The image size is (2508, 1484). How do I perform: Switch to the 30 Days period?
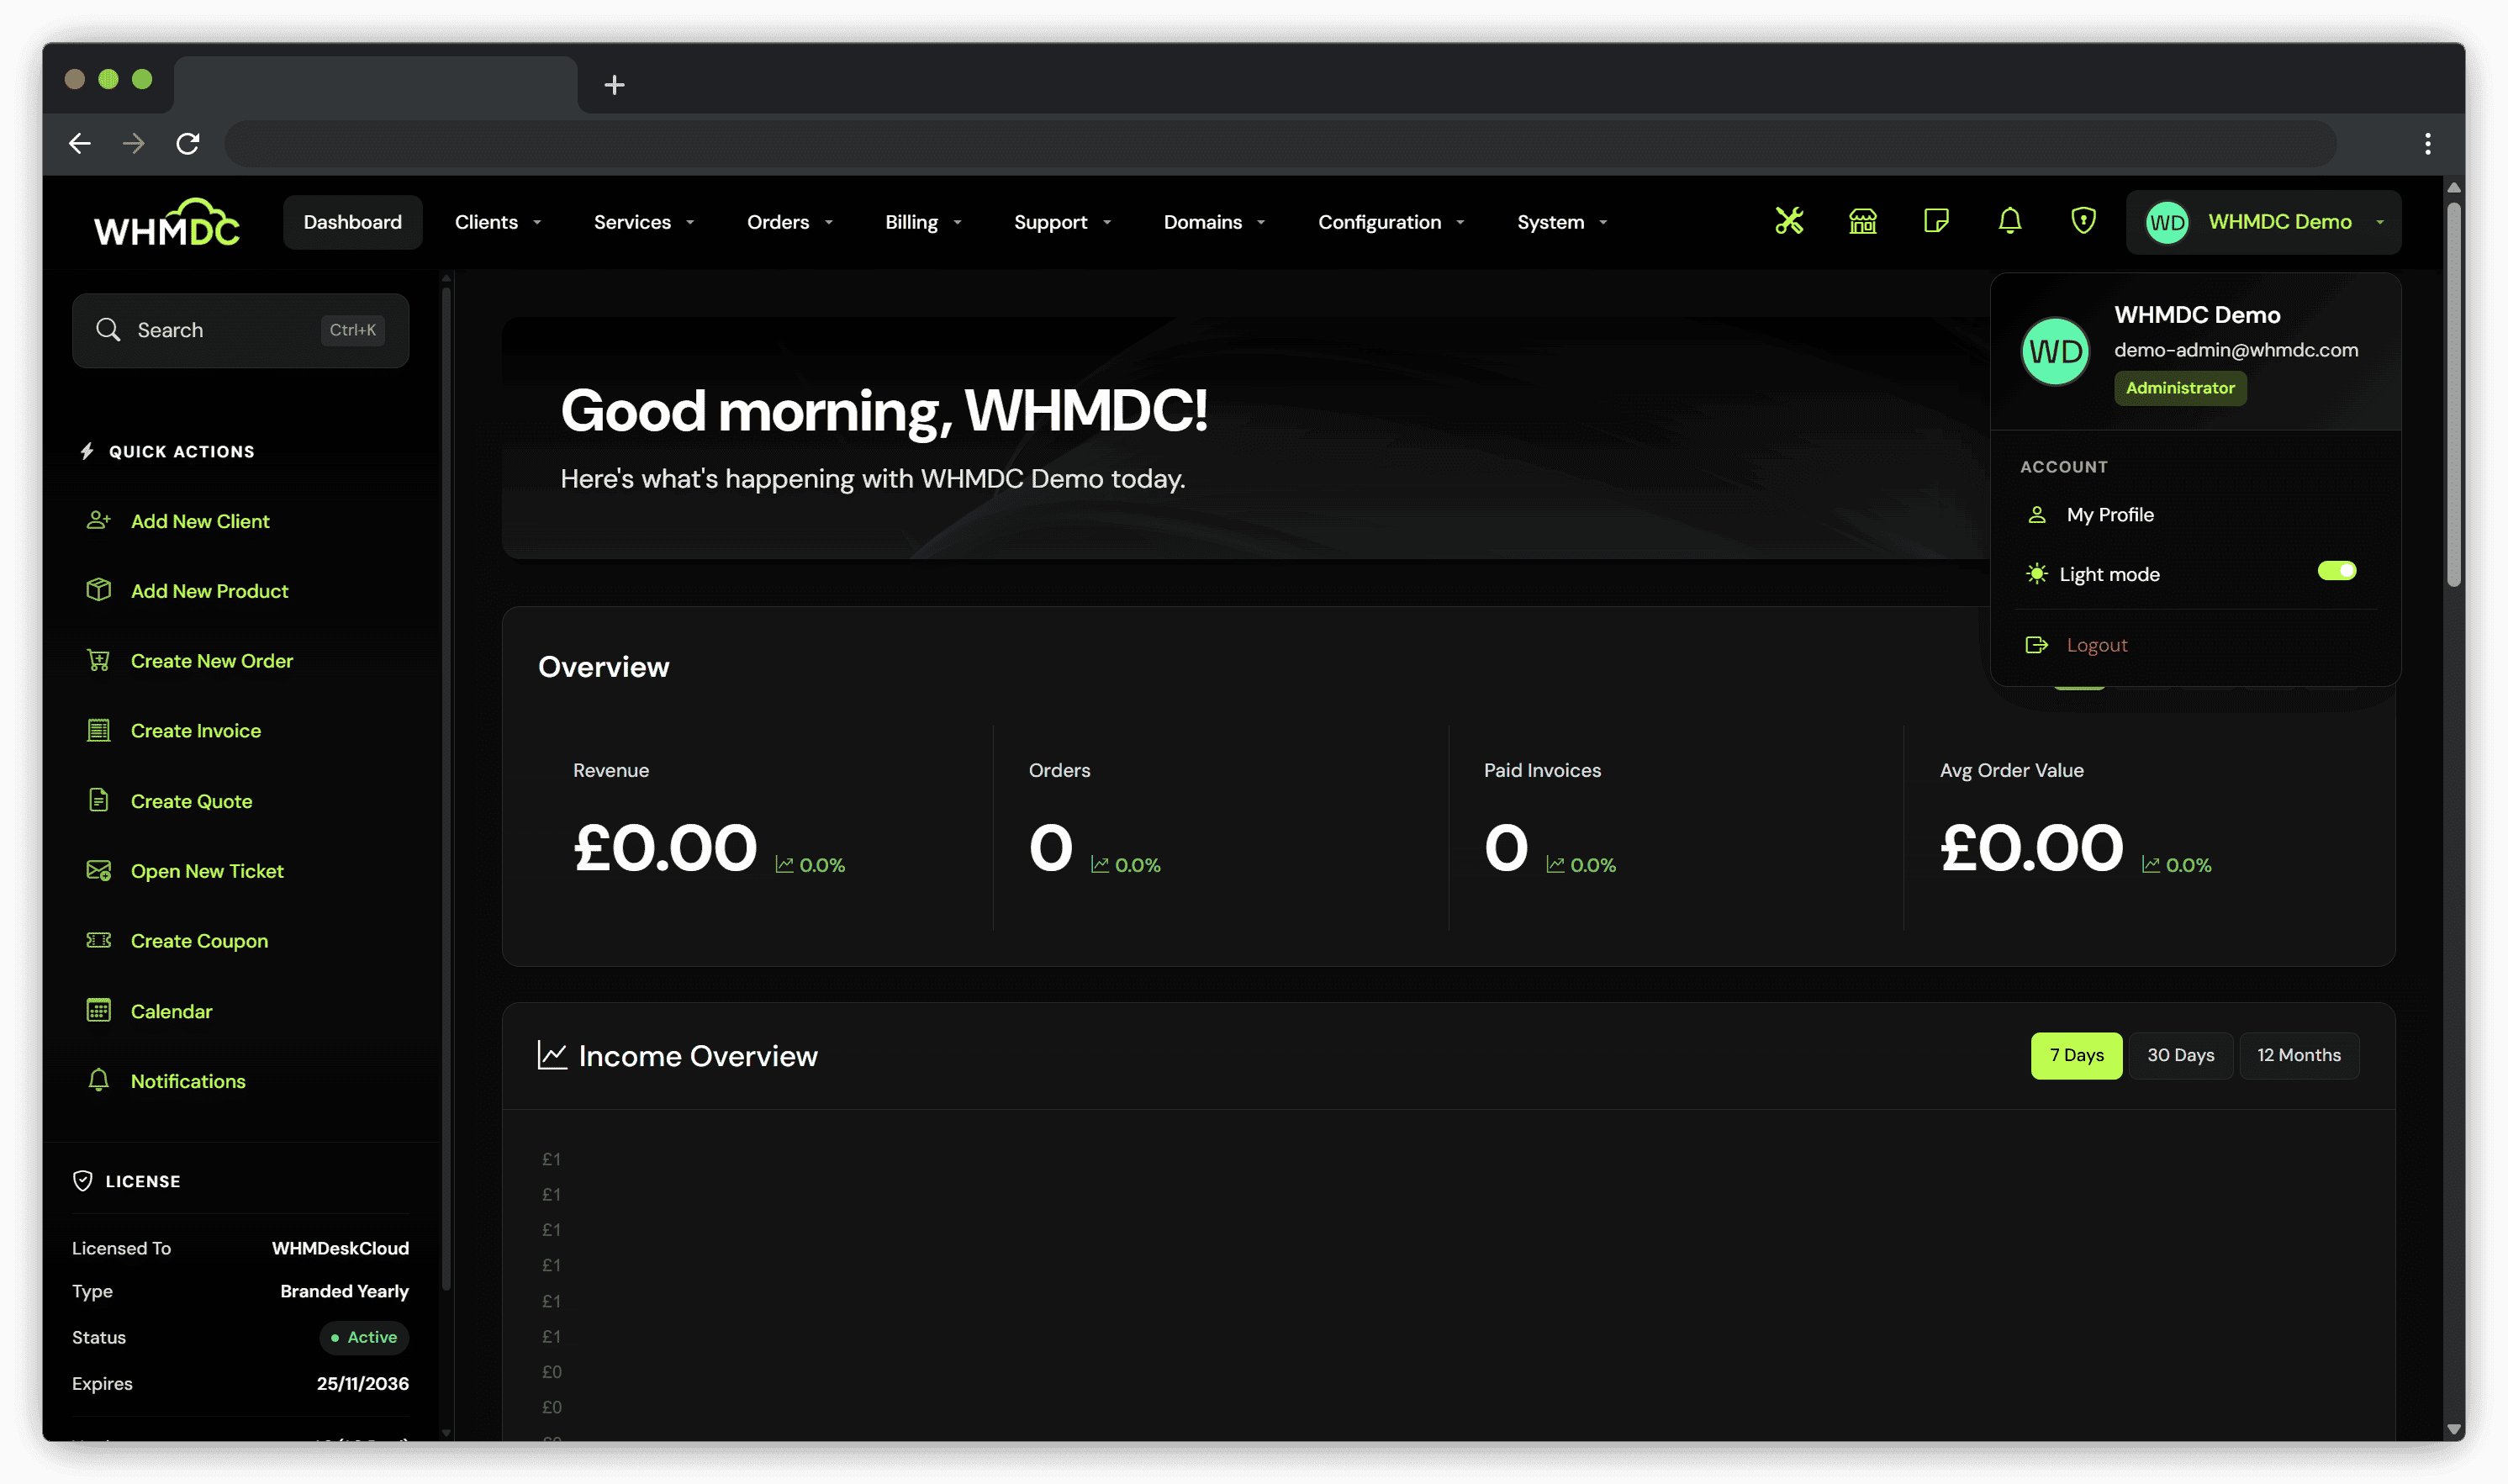[x=2180, y=1055]
